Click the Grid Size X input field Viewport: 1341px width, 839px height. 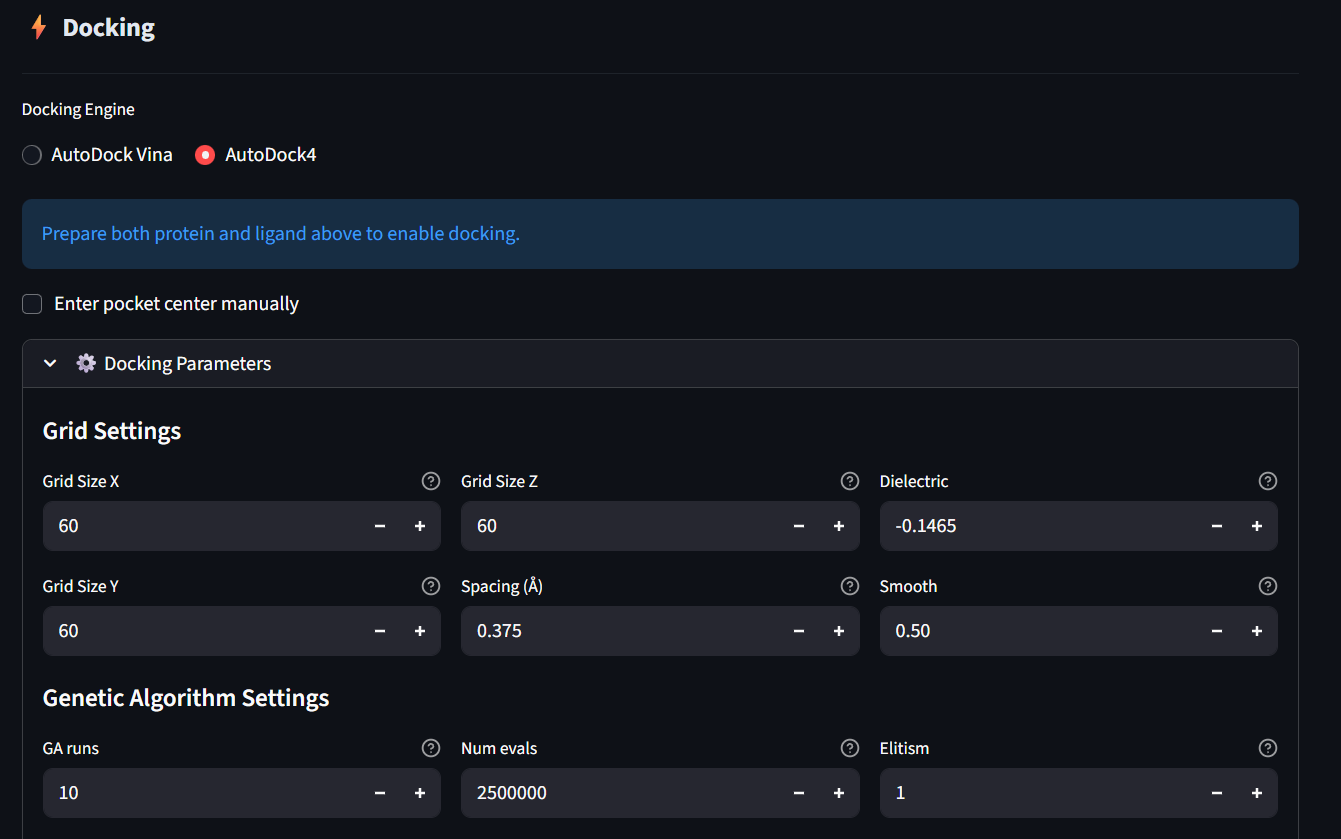click(201, 526)
